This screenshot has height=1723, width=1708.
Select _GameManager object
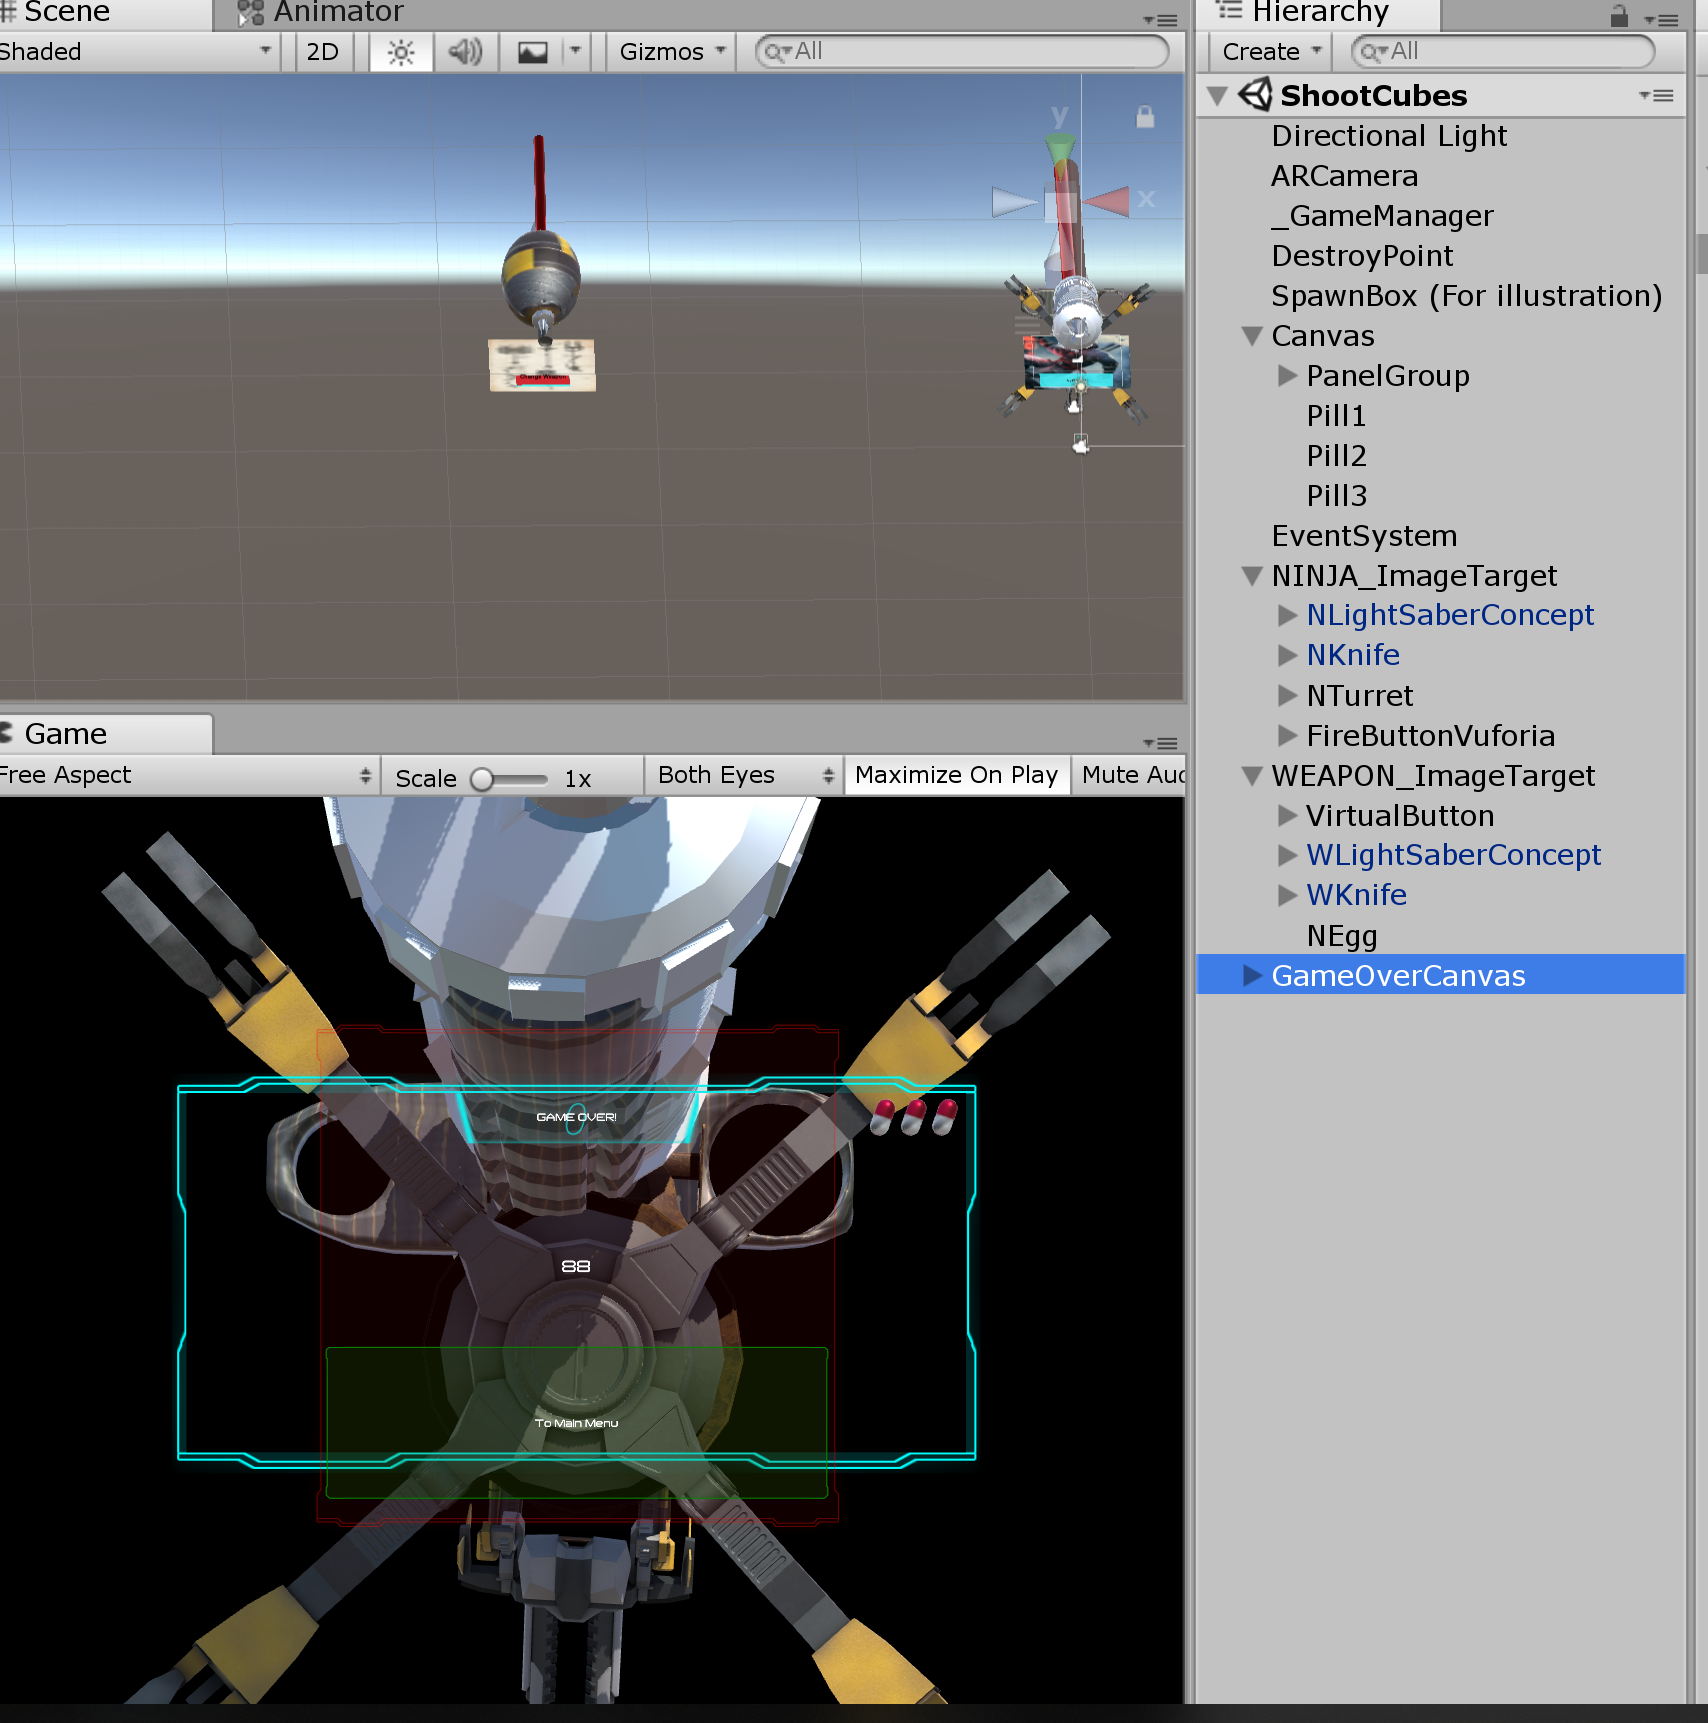click(1440, 216)
